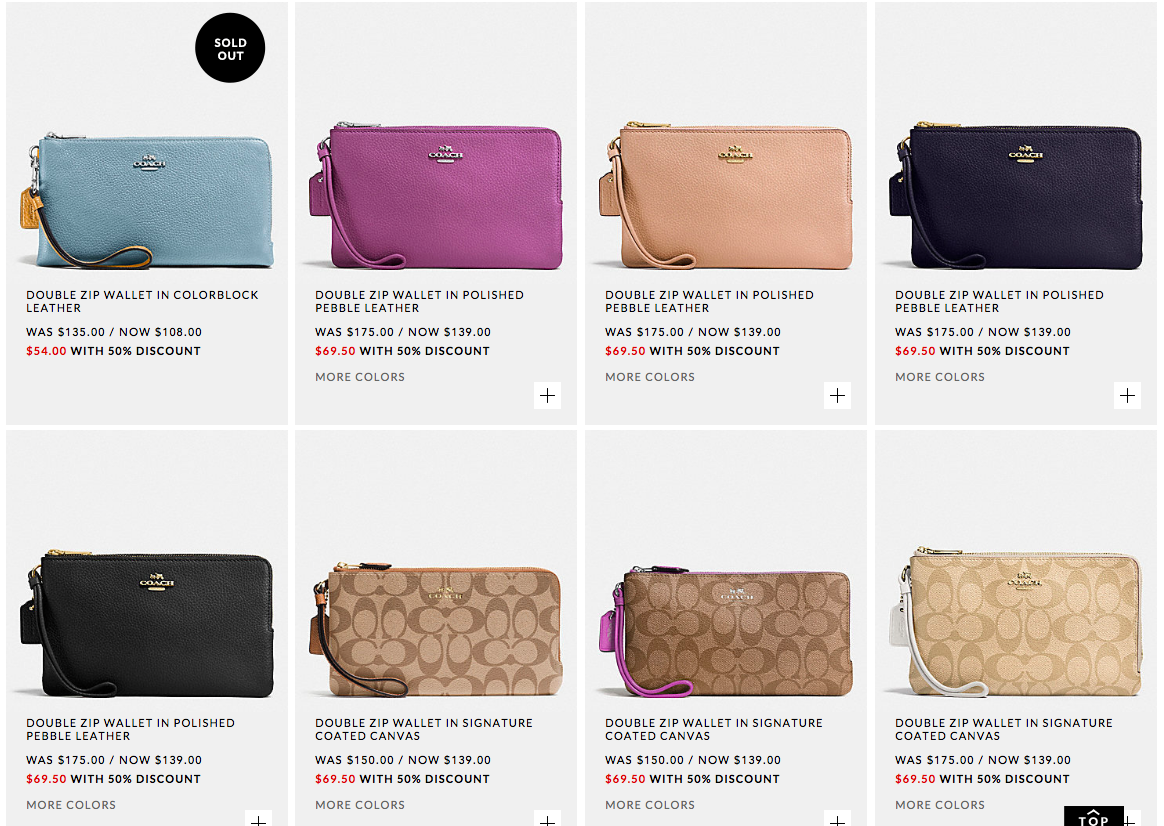Expand plus icon on beige pebble leather wallet
This screenshot has width=1164, height=826.
point(837,396)
